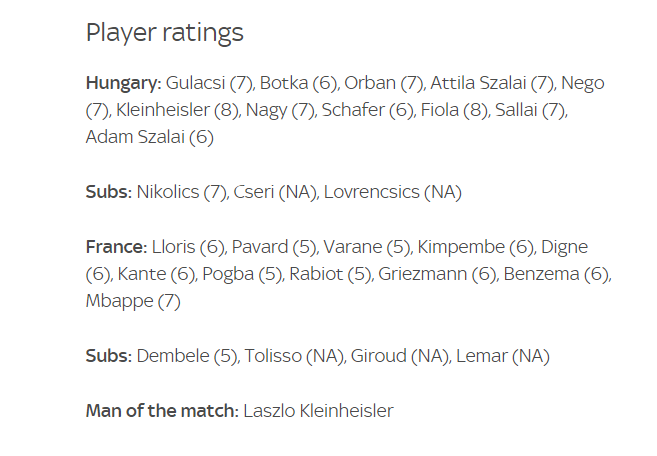The image size is (657, 456).
Task: Click the Player ratings heading
Action: (x=164, y=33)
